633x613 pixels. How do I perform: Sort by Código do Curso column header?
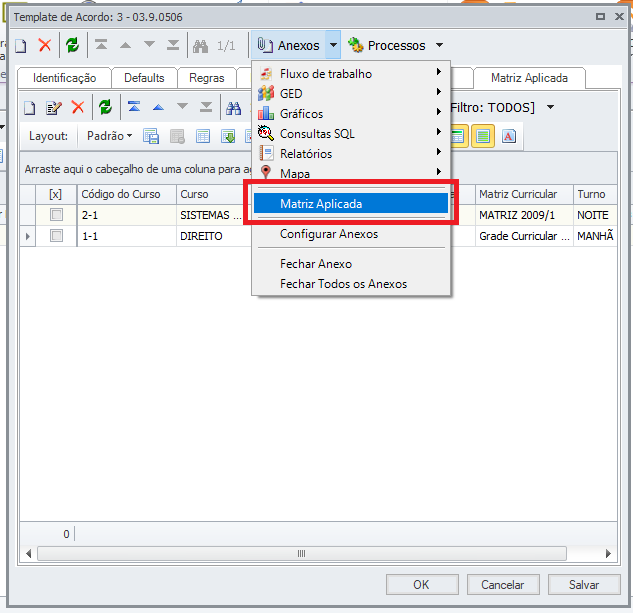coord(126,194)
